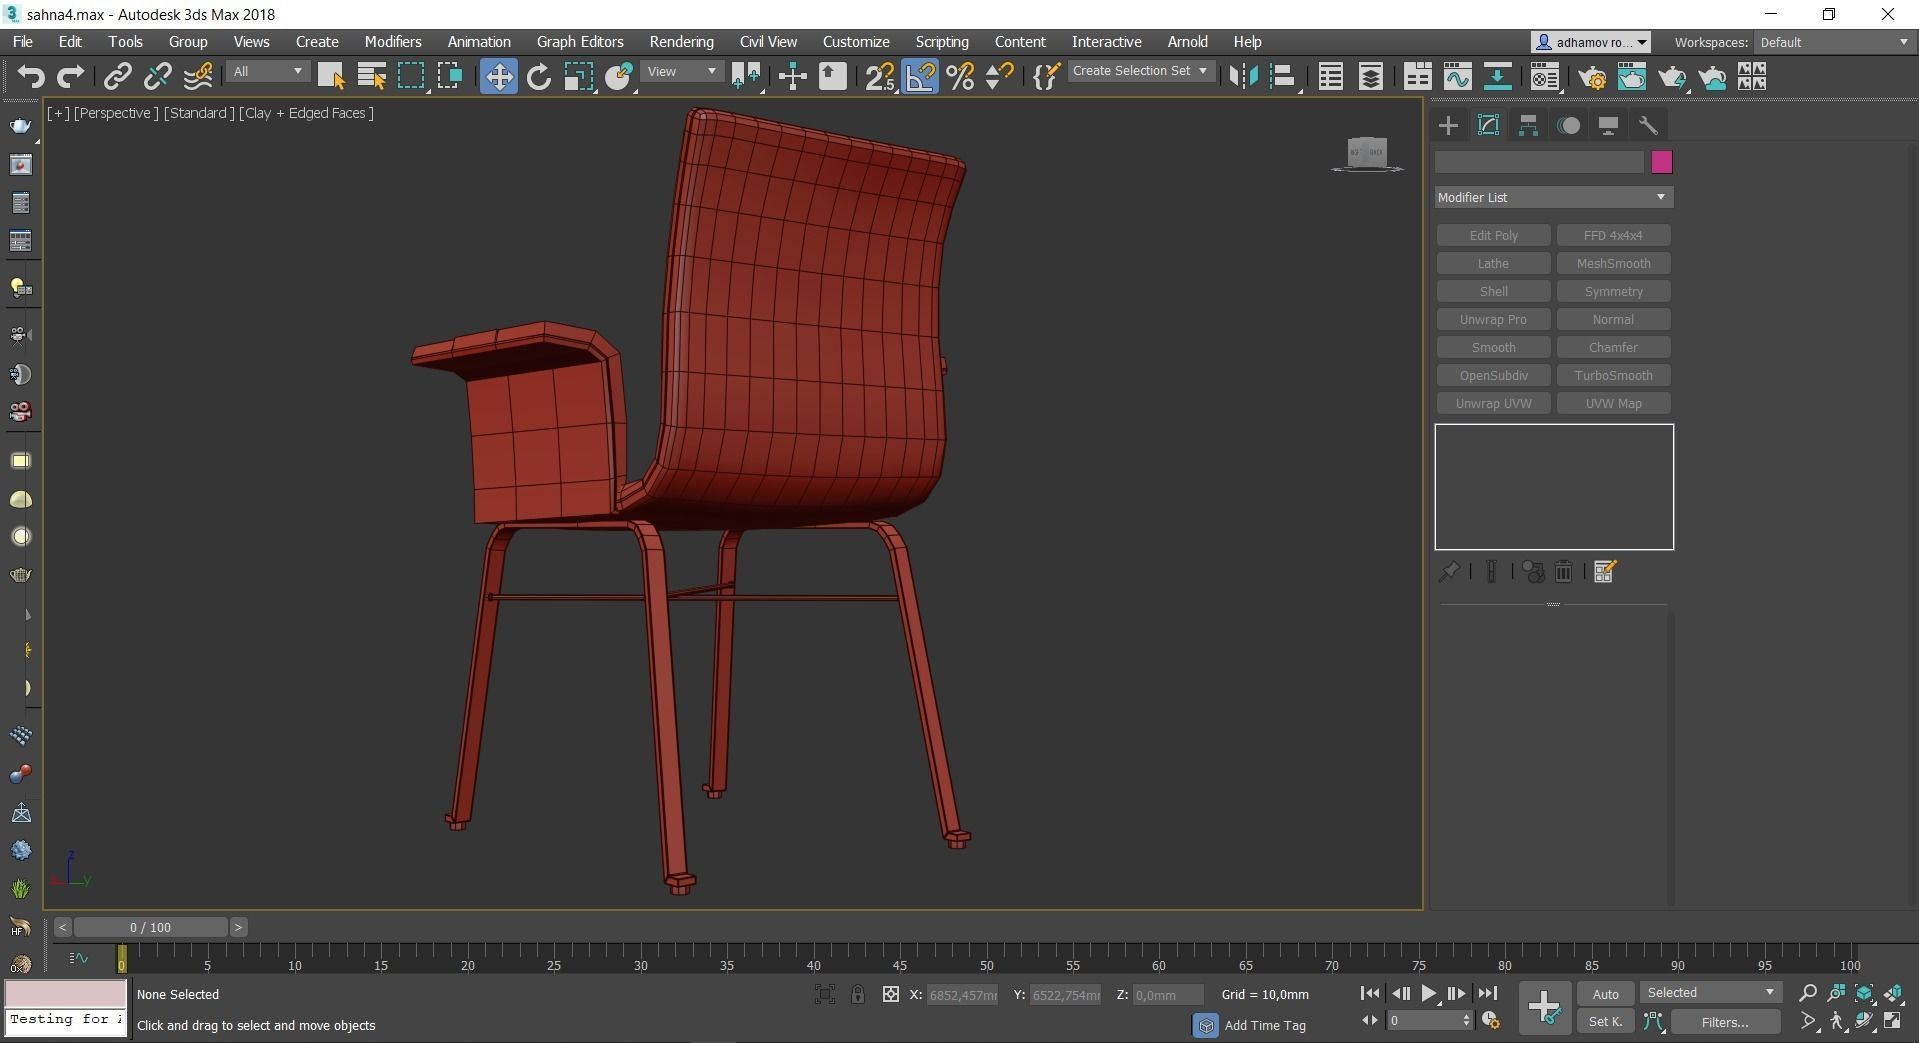Expand the Modifier List dropdown
Viewport: 1919px width, 1043px height.
tap(1553, 197)
